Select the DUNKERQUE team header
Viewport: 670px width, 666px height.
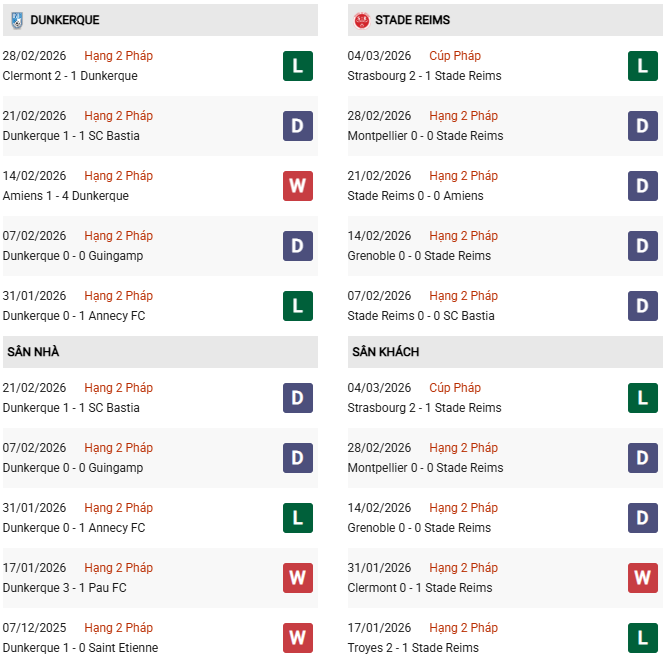(64, 20)
